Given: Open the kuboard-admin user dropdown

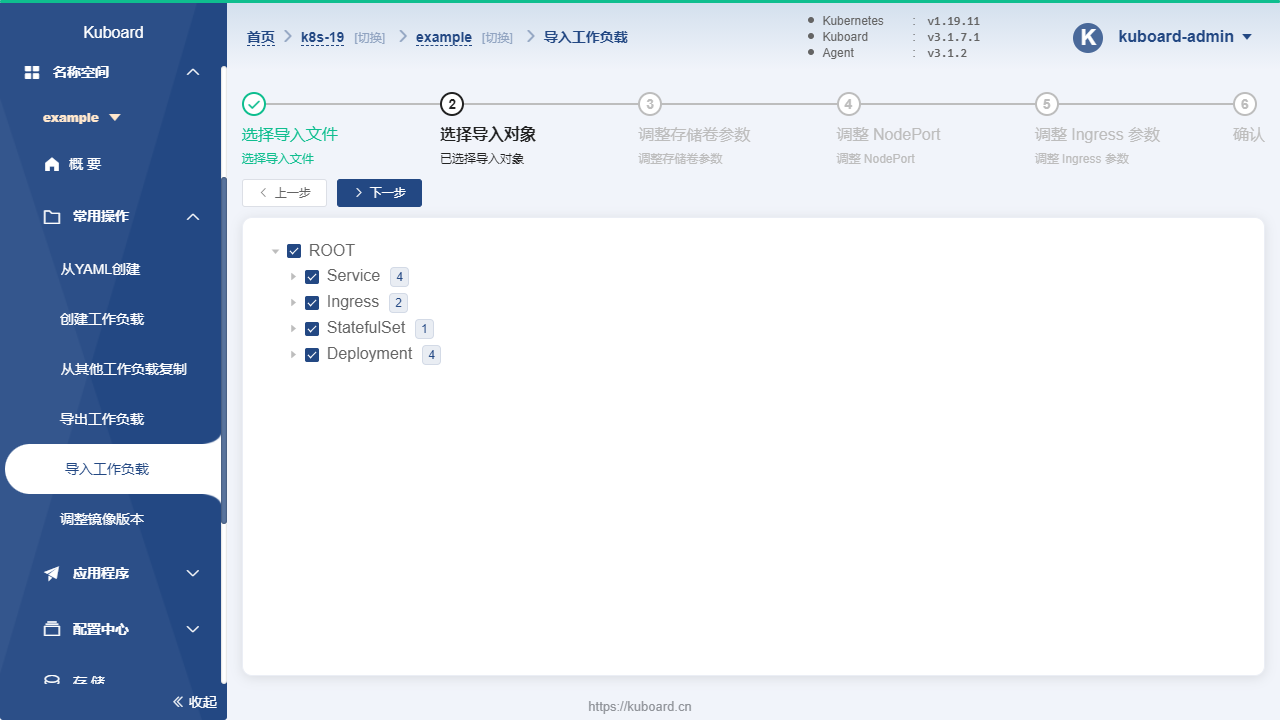Looking at the screenshot, I should click(1185, 37).
